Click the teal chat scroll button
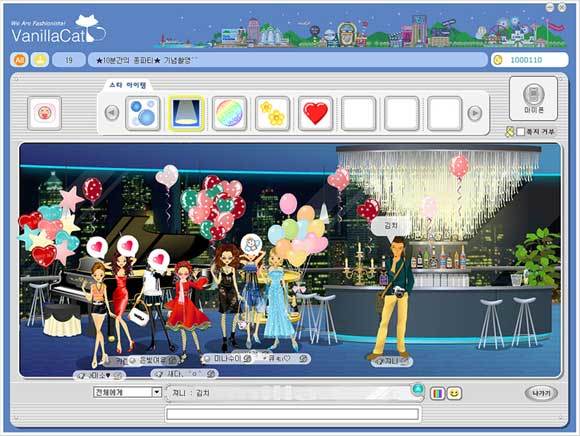Screen dimensions: 580x436 [x=418, y=389]
